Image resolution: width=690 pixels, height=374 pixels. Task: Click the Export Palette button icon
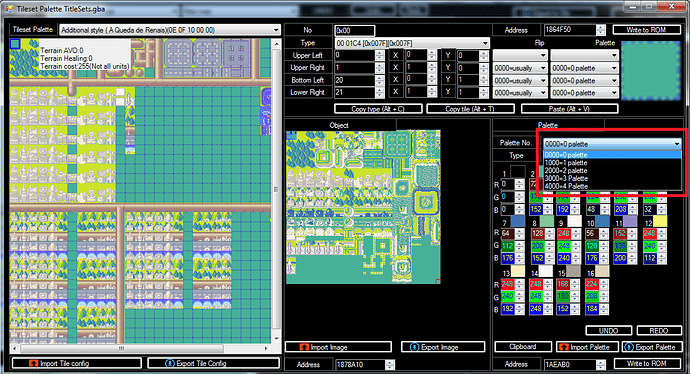[x=629, y=347]
